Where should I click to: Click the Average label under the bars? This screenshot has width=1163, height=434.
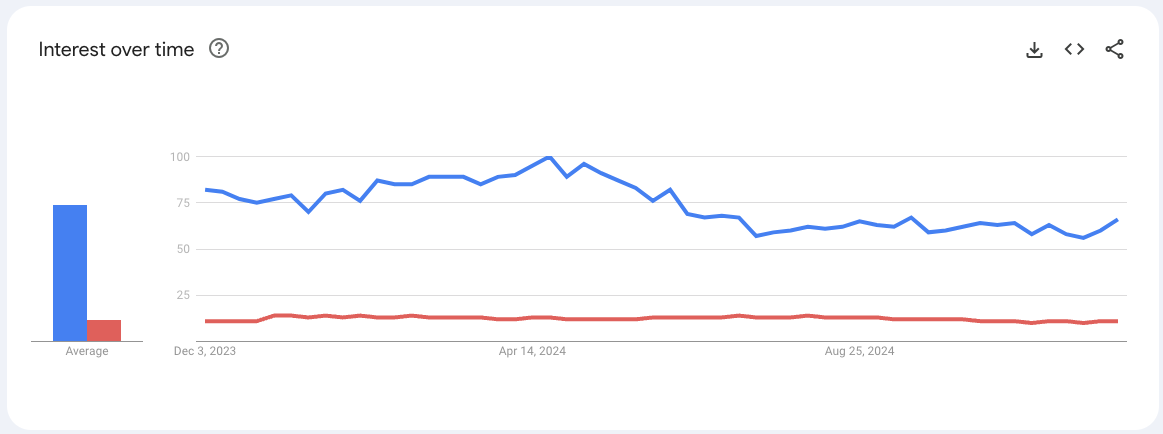point(87,352)
